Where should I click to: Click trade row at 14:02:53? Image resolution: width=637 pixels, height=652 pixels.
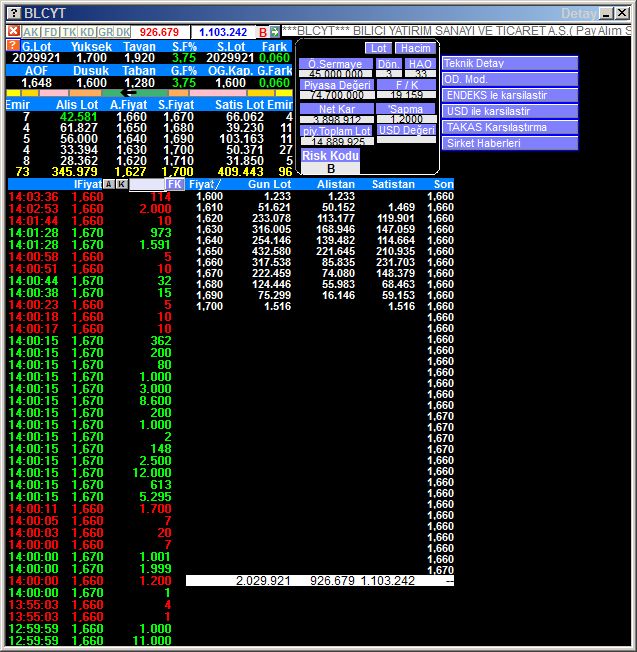pyautogui.click(x=90, y=209)
